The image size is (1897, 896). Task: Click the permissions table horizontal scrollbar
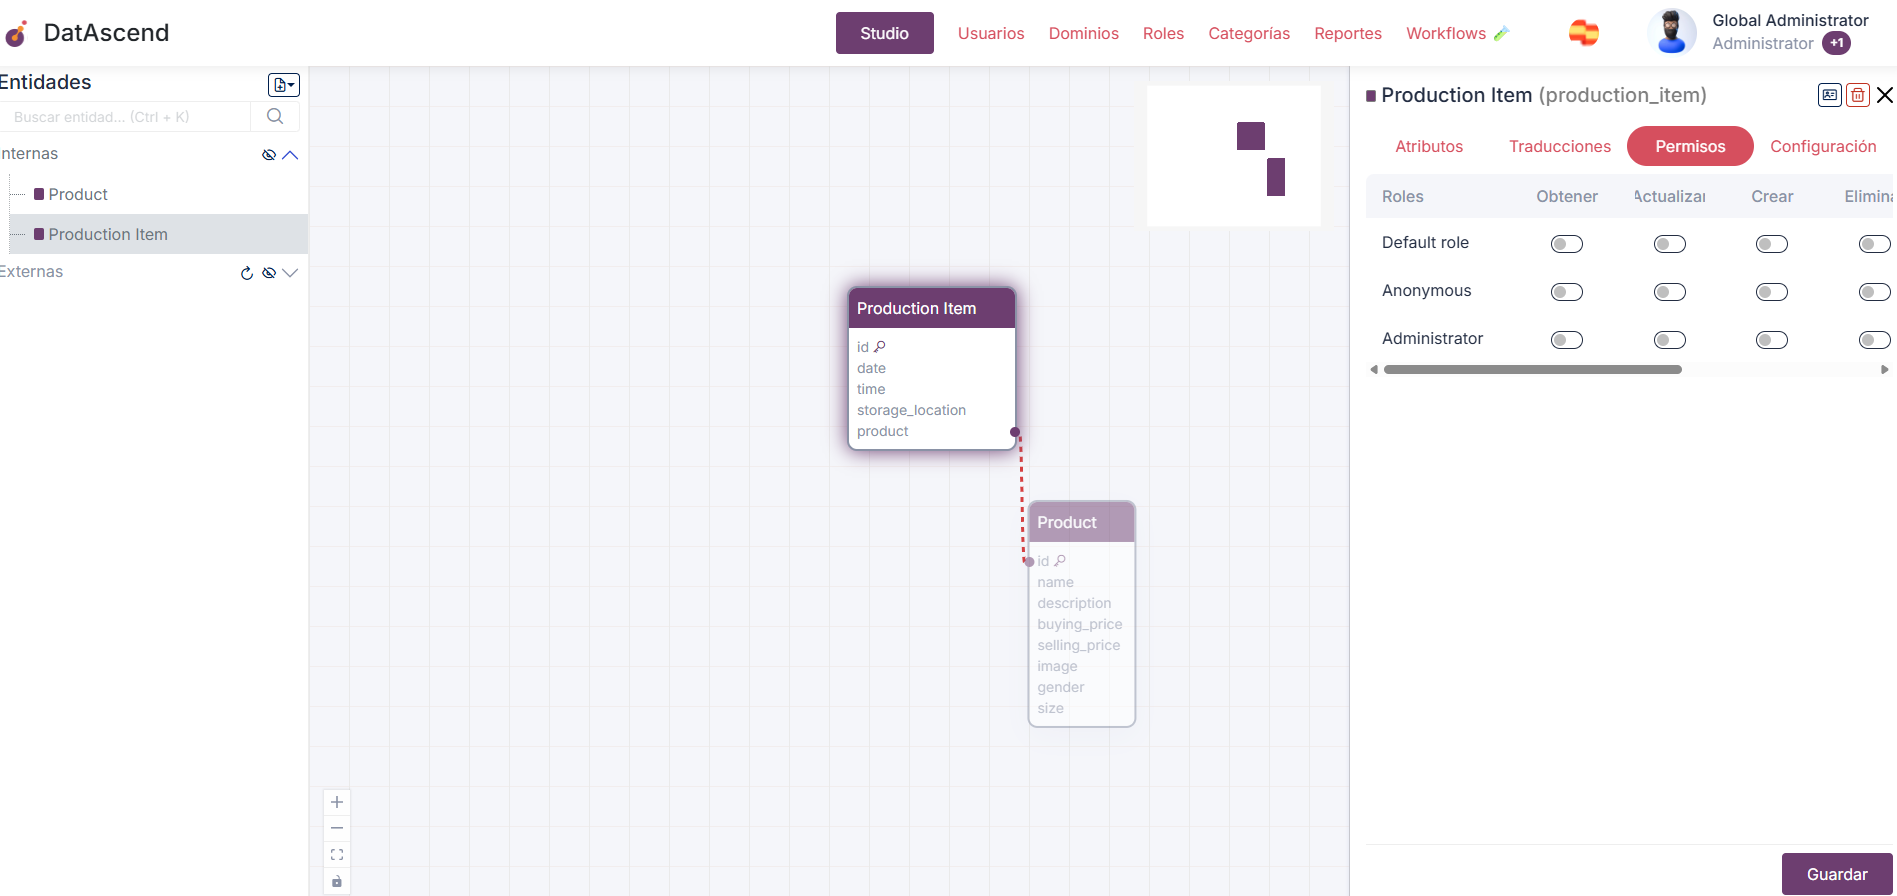pos(1532,370)
